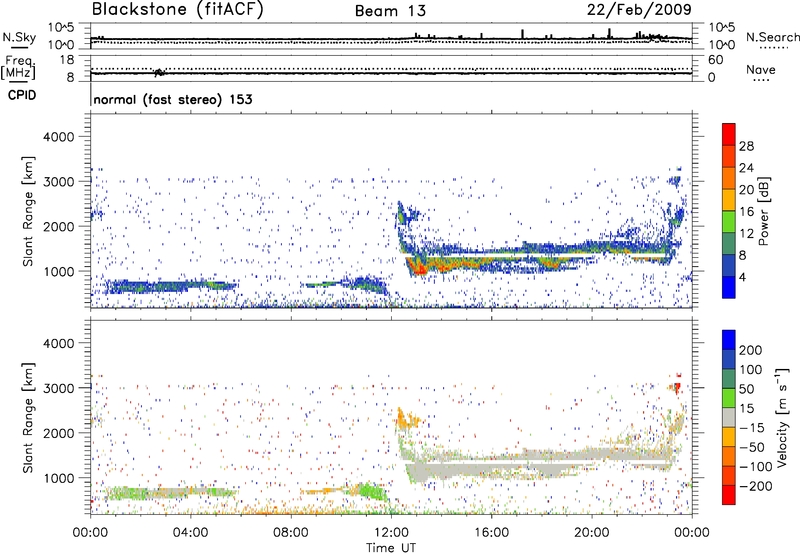
Task: Click the "Velocity [m s⁻¹]" color bar label
Action: pyautogui.click(x=783, y=418)
